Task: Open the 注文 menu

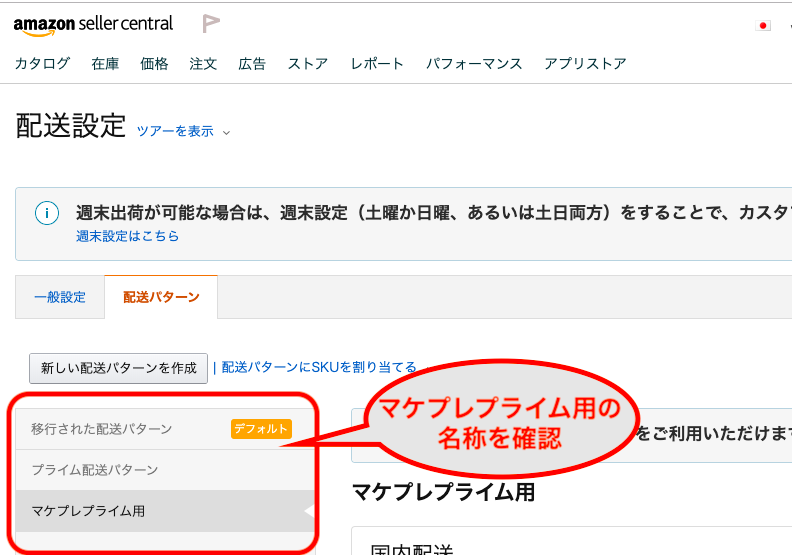Action: [203, 64]
